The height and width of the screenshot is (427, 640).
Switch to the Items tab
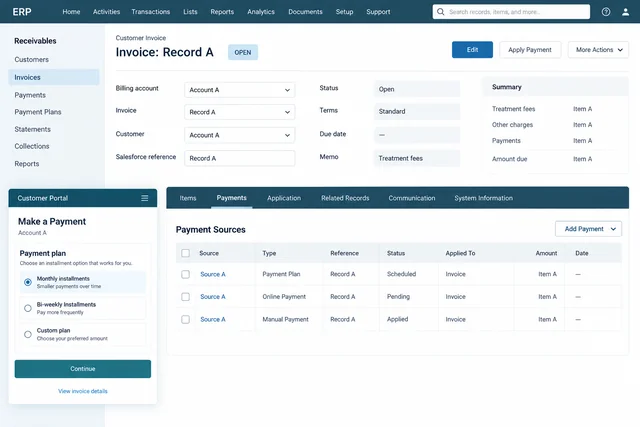click(x=188, y=198)
